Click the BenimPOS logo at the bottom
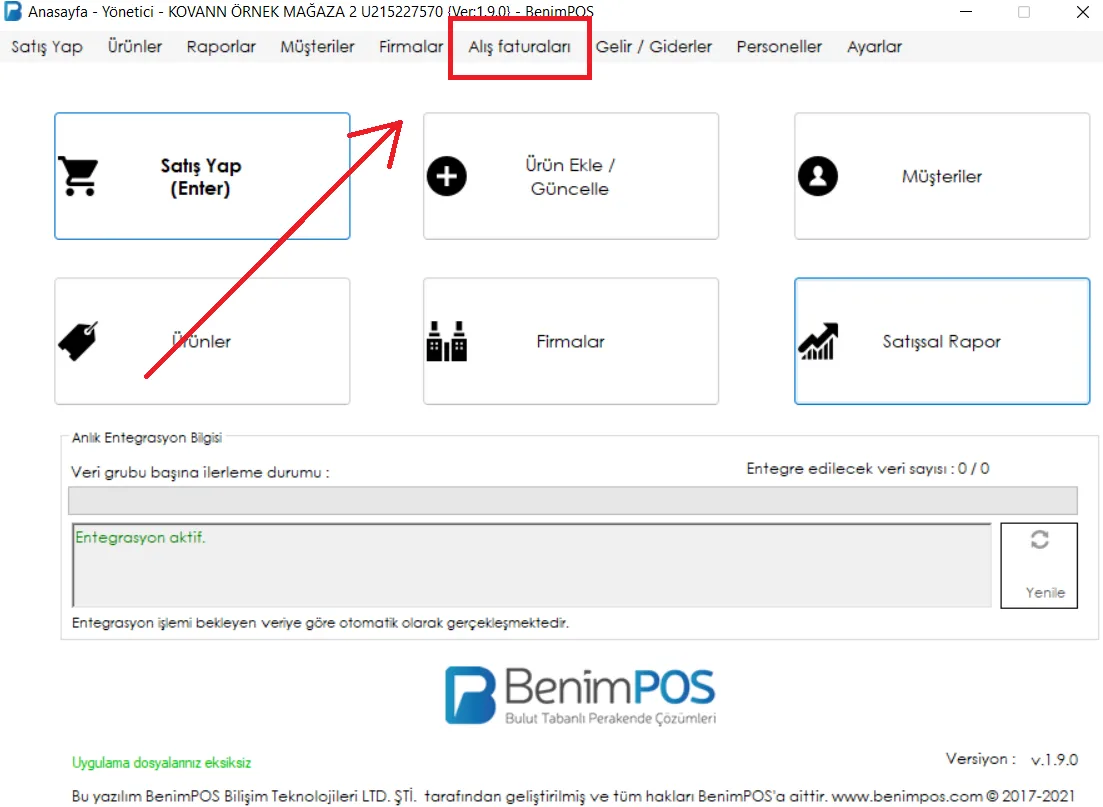 click(580, 695)
